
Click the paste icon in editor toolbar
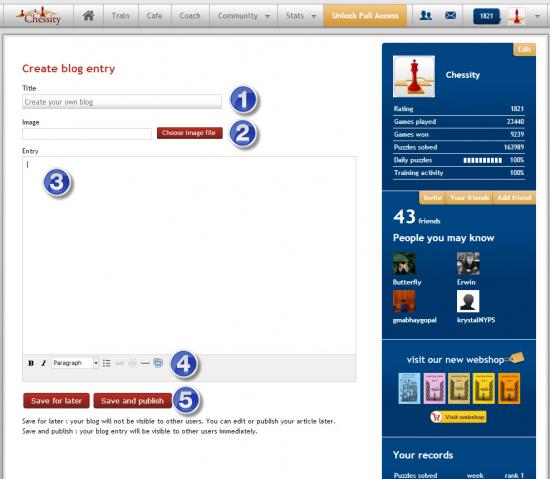(x=158, y=363)
